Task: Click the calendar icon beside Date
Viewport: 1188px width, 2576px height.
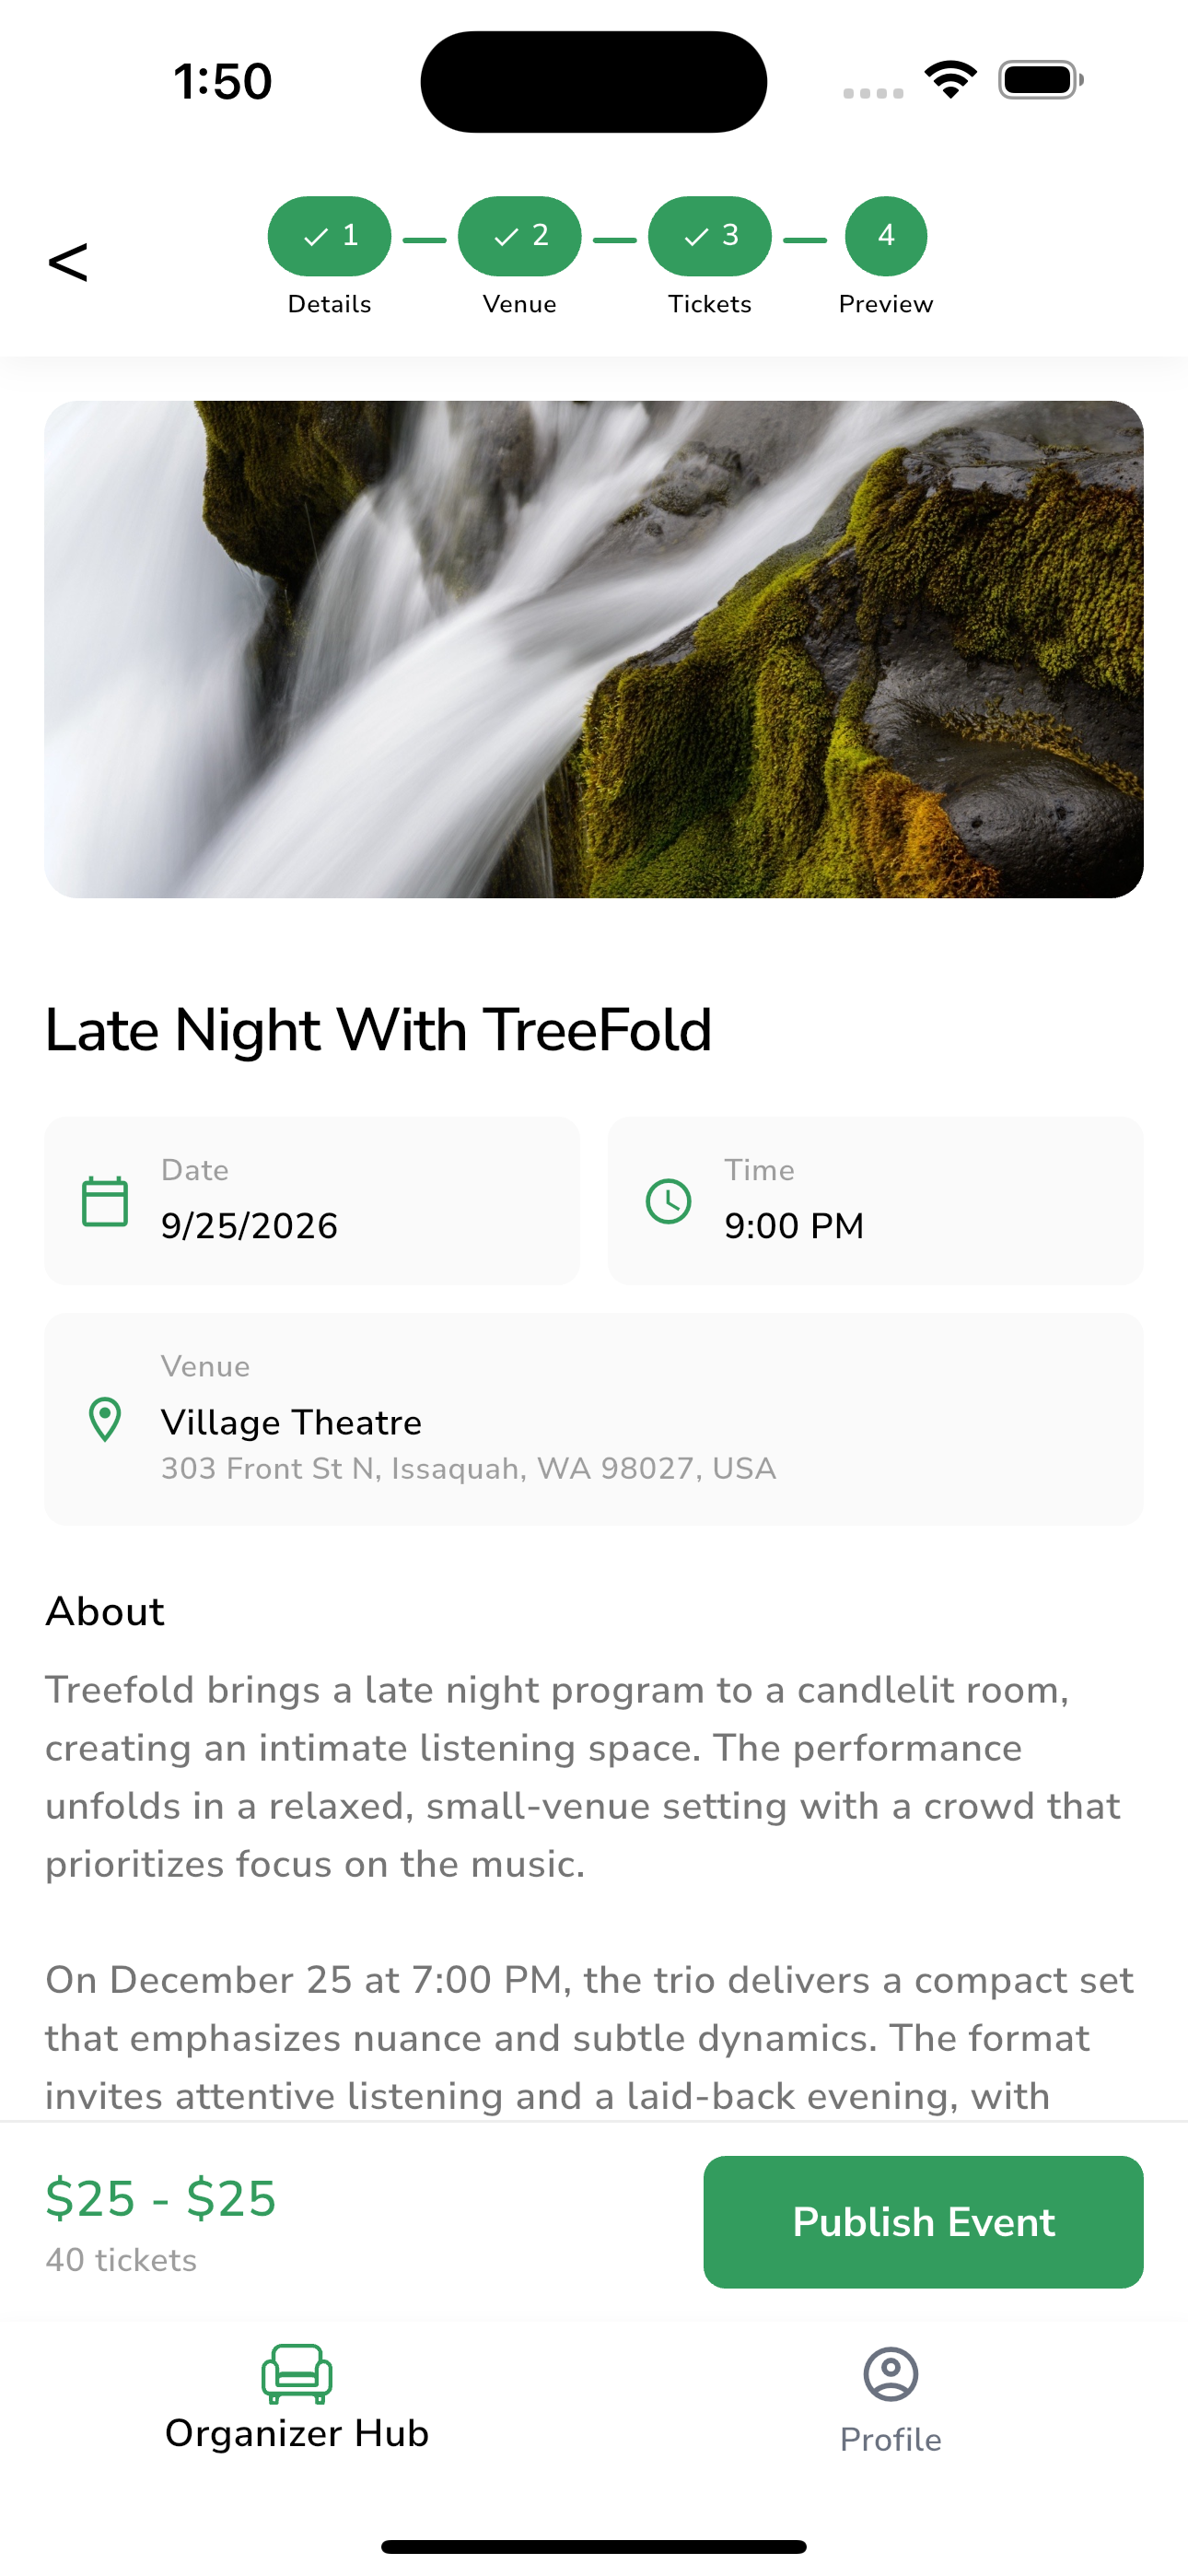Action: pyautogui.click(x=105, y=1201)
